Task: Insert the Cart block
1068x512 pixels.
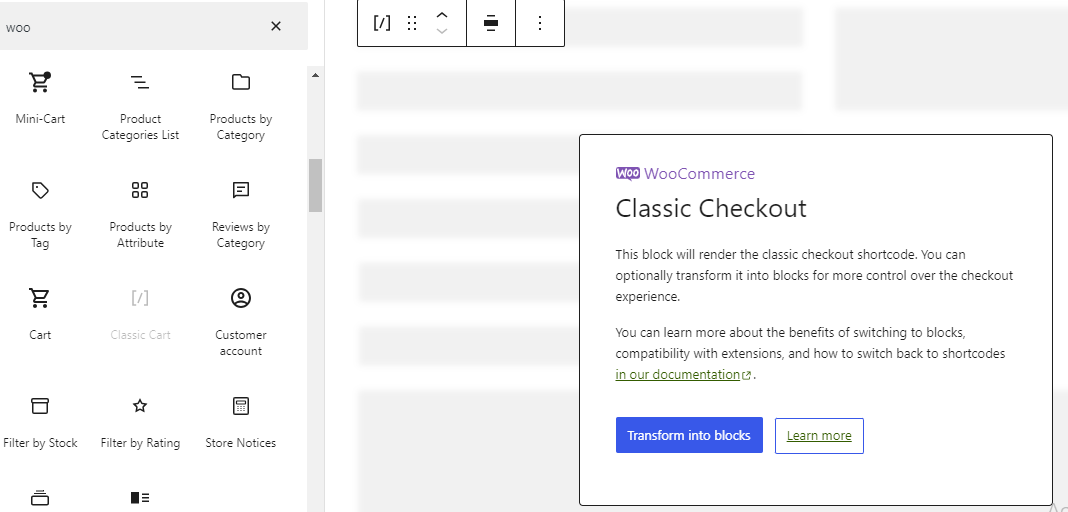Action: click(x=40, y=315)
